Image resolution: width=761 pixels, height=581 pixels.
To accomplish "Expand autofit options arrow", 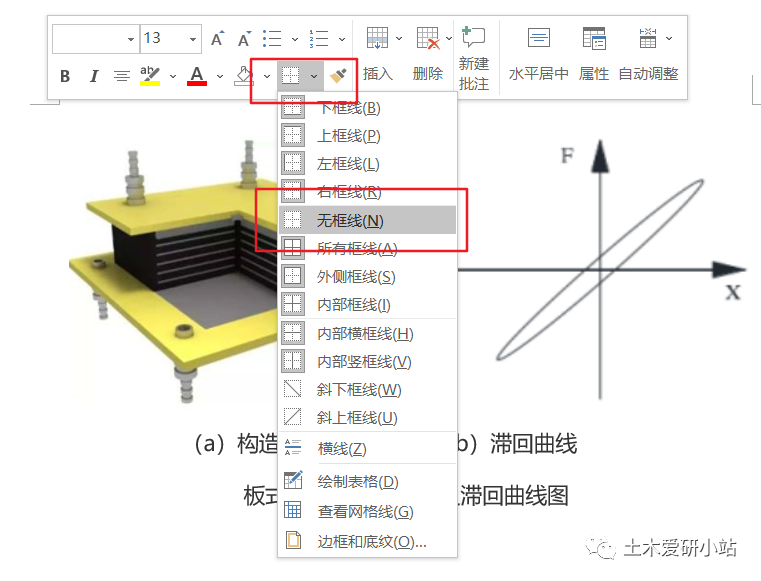I will 669,38.
